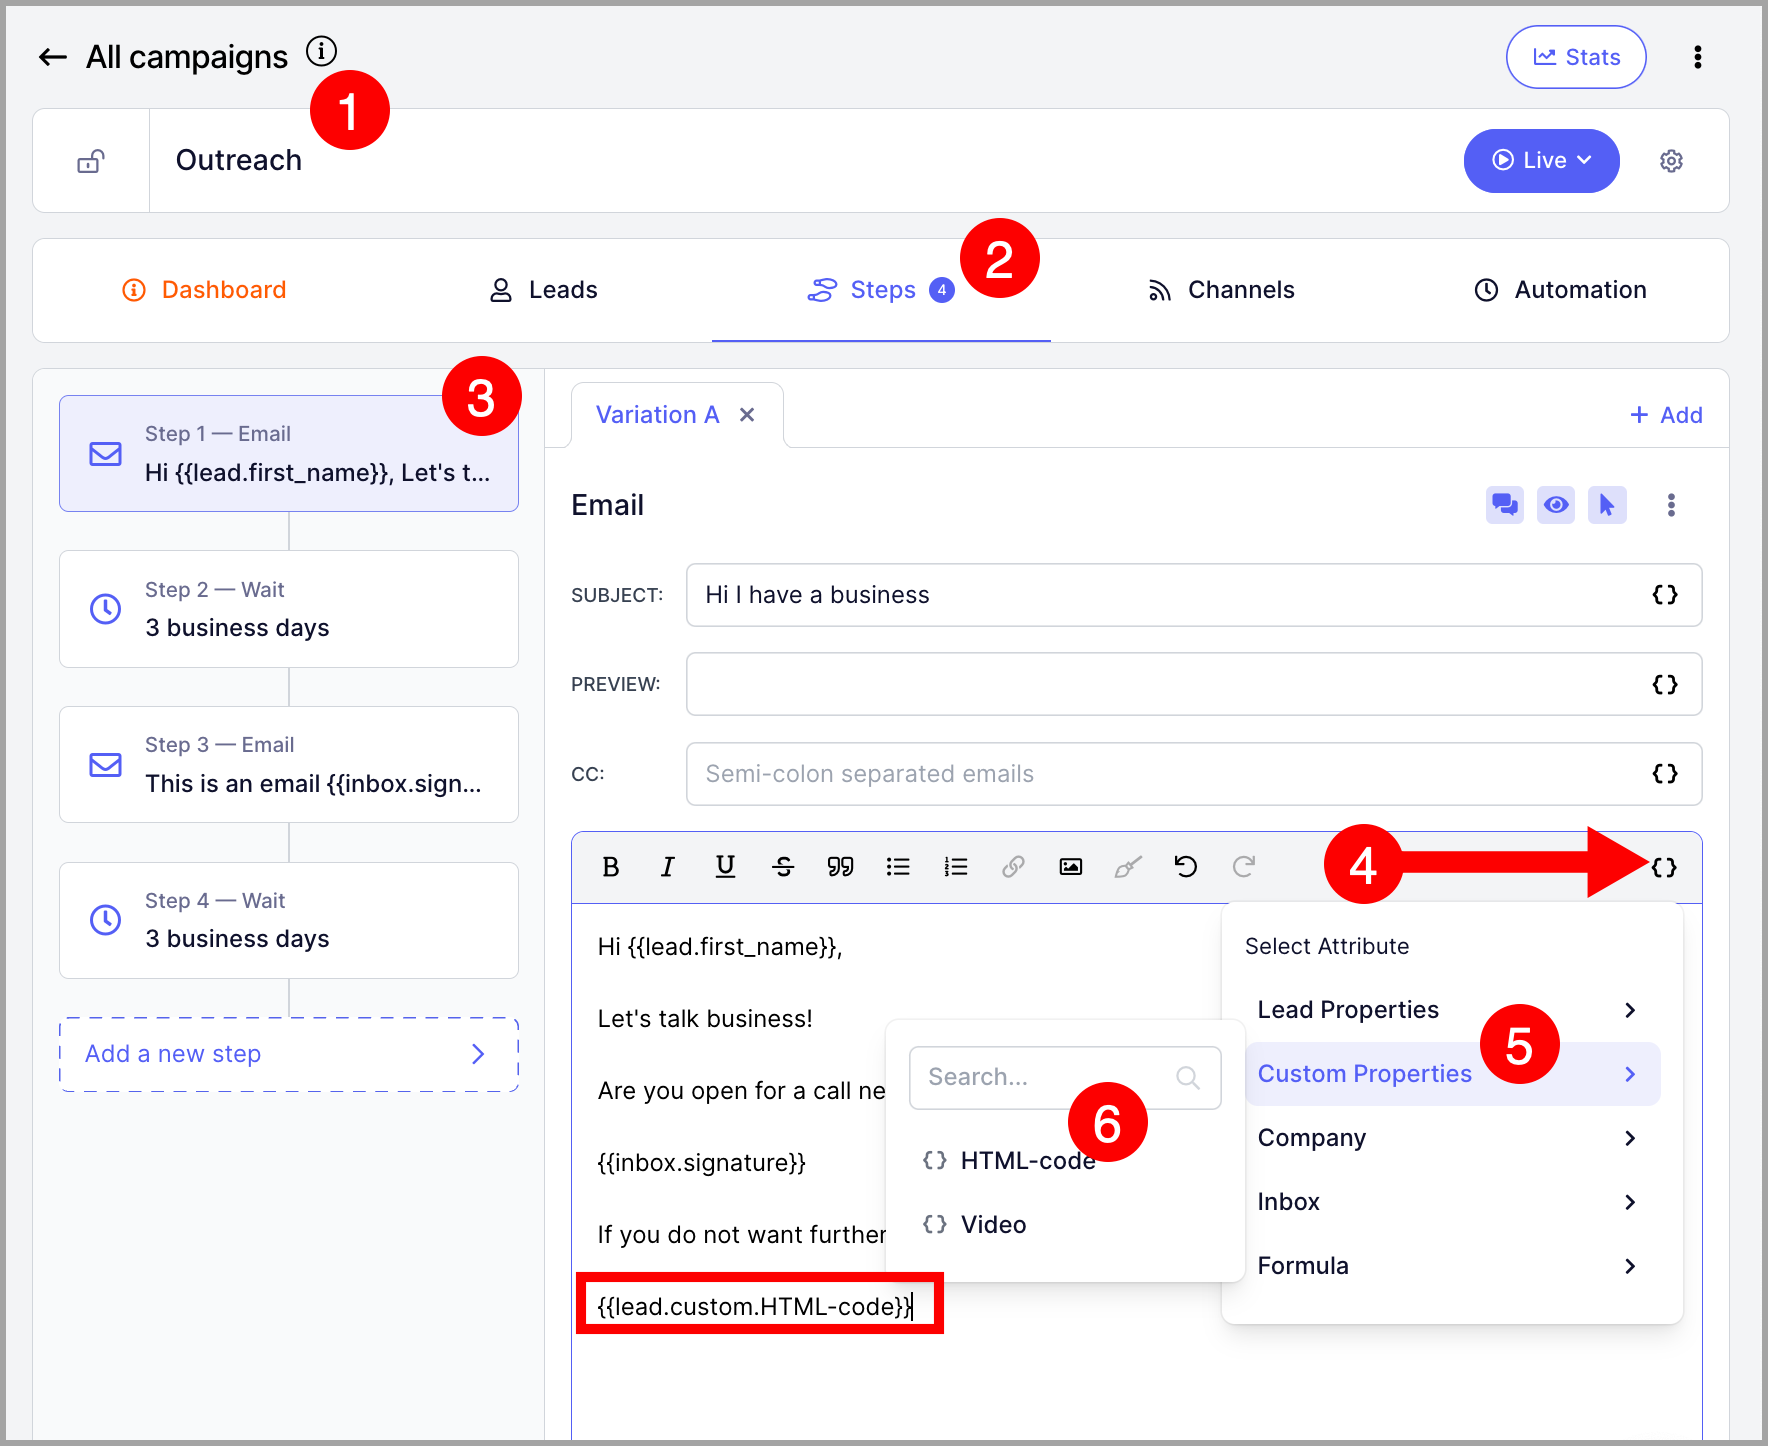Image resolution: width=1768 pixels, height=1446 pixels.
Task: Select the Steps tab
Action: [881, 290]
